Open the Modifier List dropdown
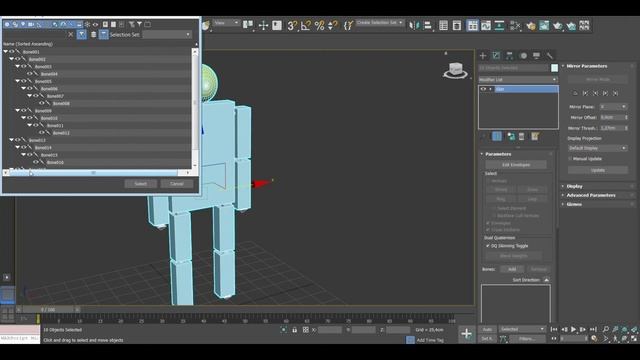The height and width of the screenshot is (360, 640). point(518,80)
